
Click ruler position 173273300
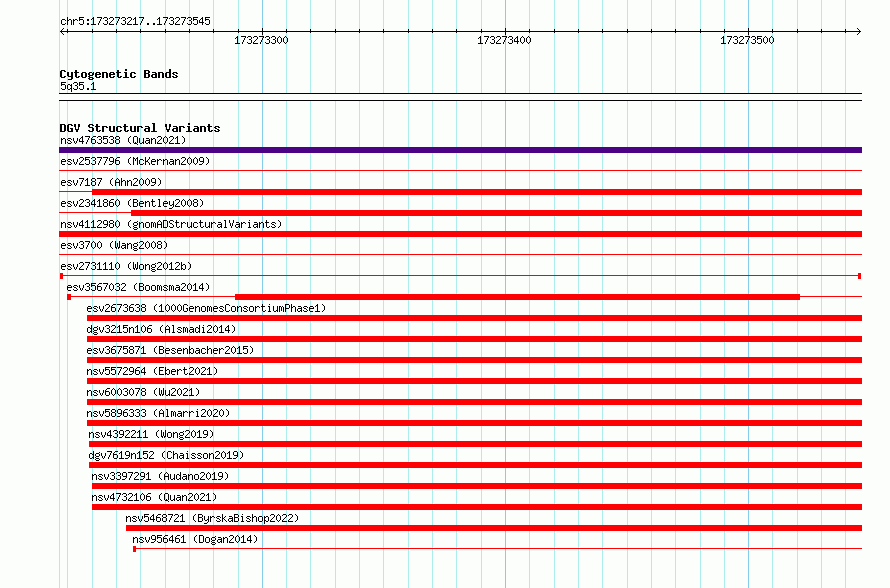261,40
